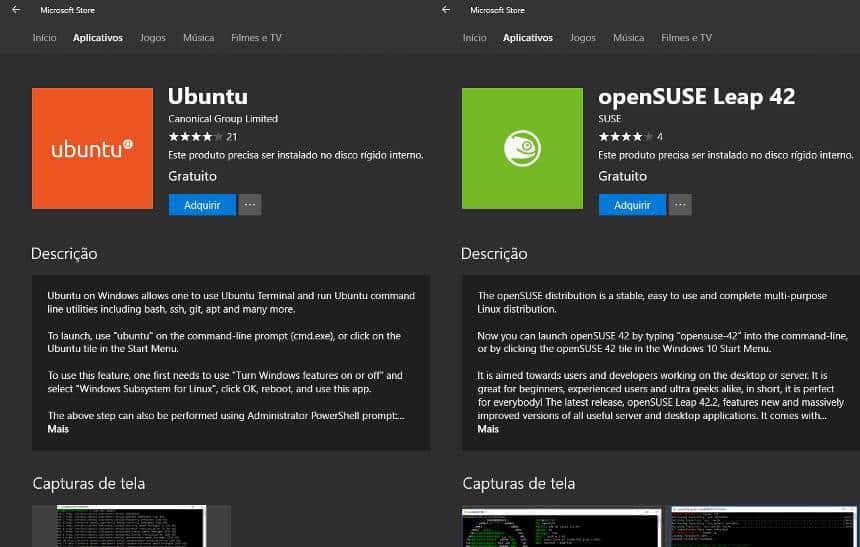Viewport: 860px width, 547px height.
Task: Click "The openSUSE distribution is a stable" paragraph
Action: pos(652,302)
